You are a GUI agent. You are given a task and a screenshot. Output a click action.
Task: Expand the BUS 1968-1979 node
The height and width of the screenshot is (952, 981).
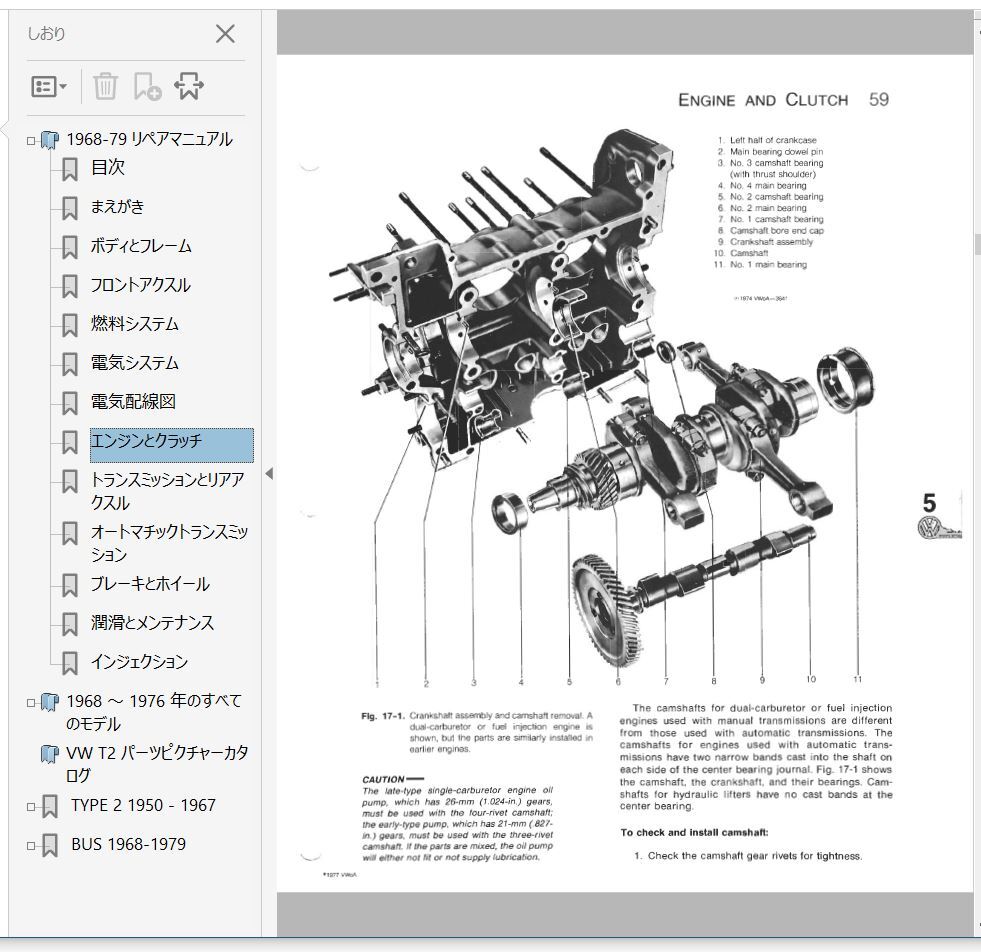tap(31, 846)
